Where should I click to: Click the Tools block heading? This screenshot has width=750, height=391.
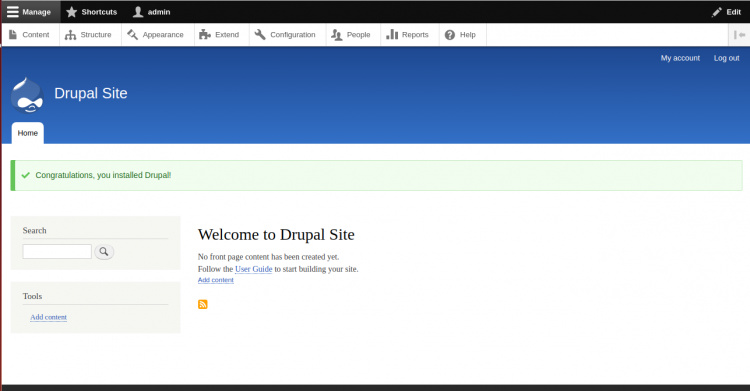(x=32, y=296)
